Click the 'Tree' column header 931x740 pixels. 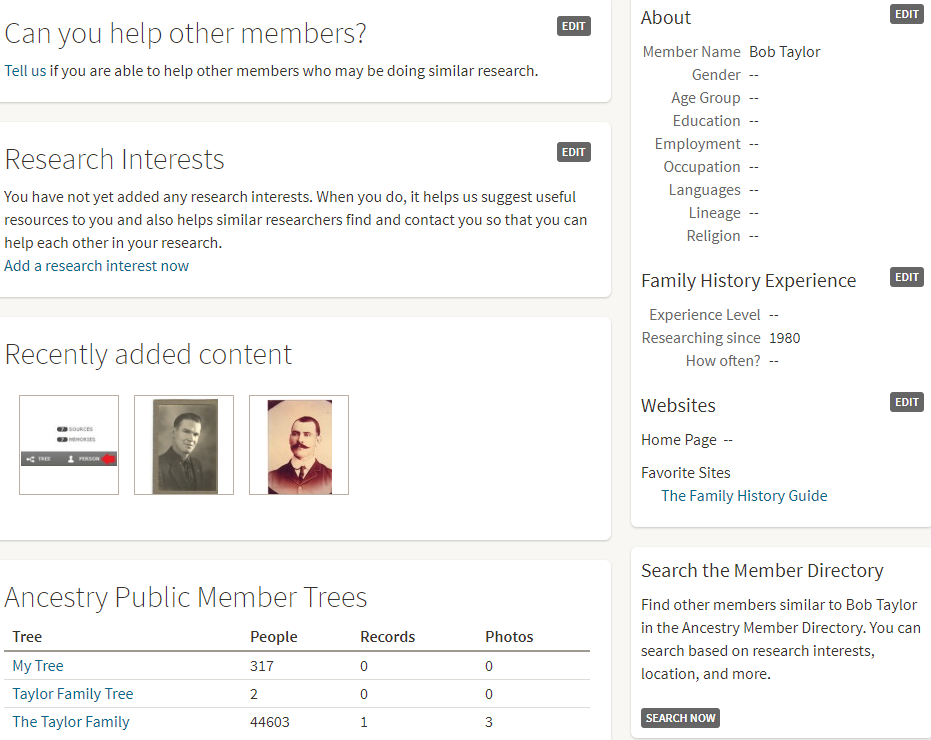[x=27, y=637]
